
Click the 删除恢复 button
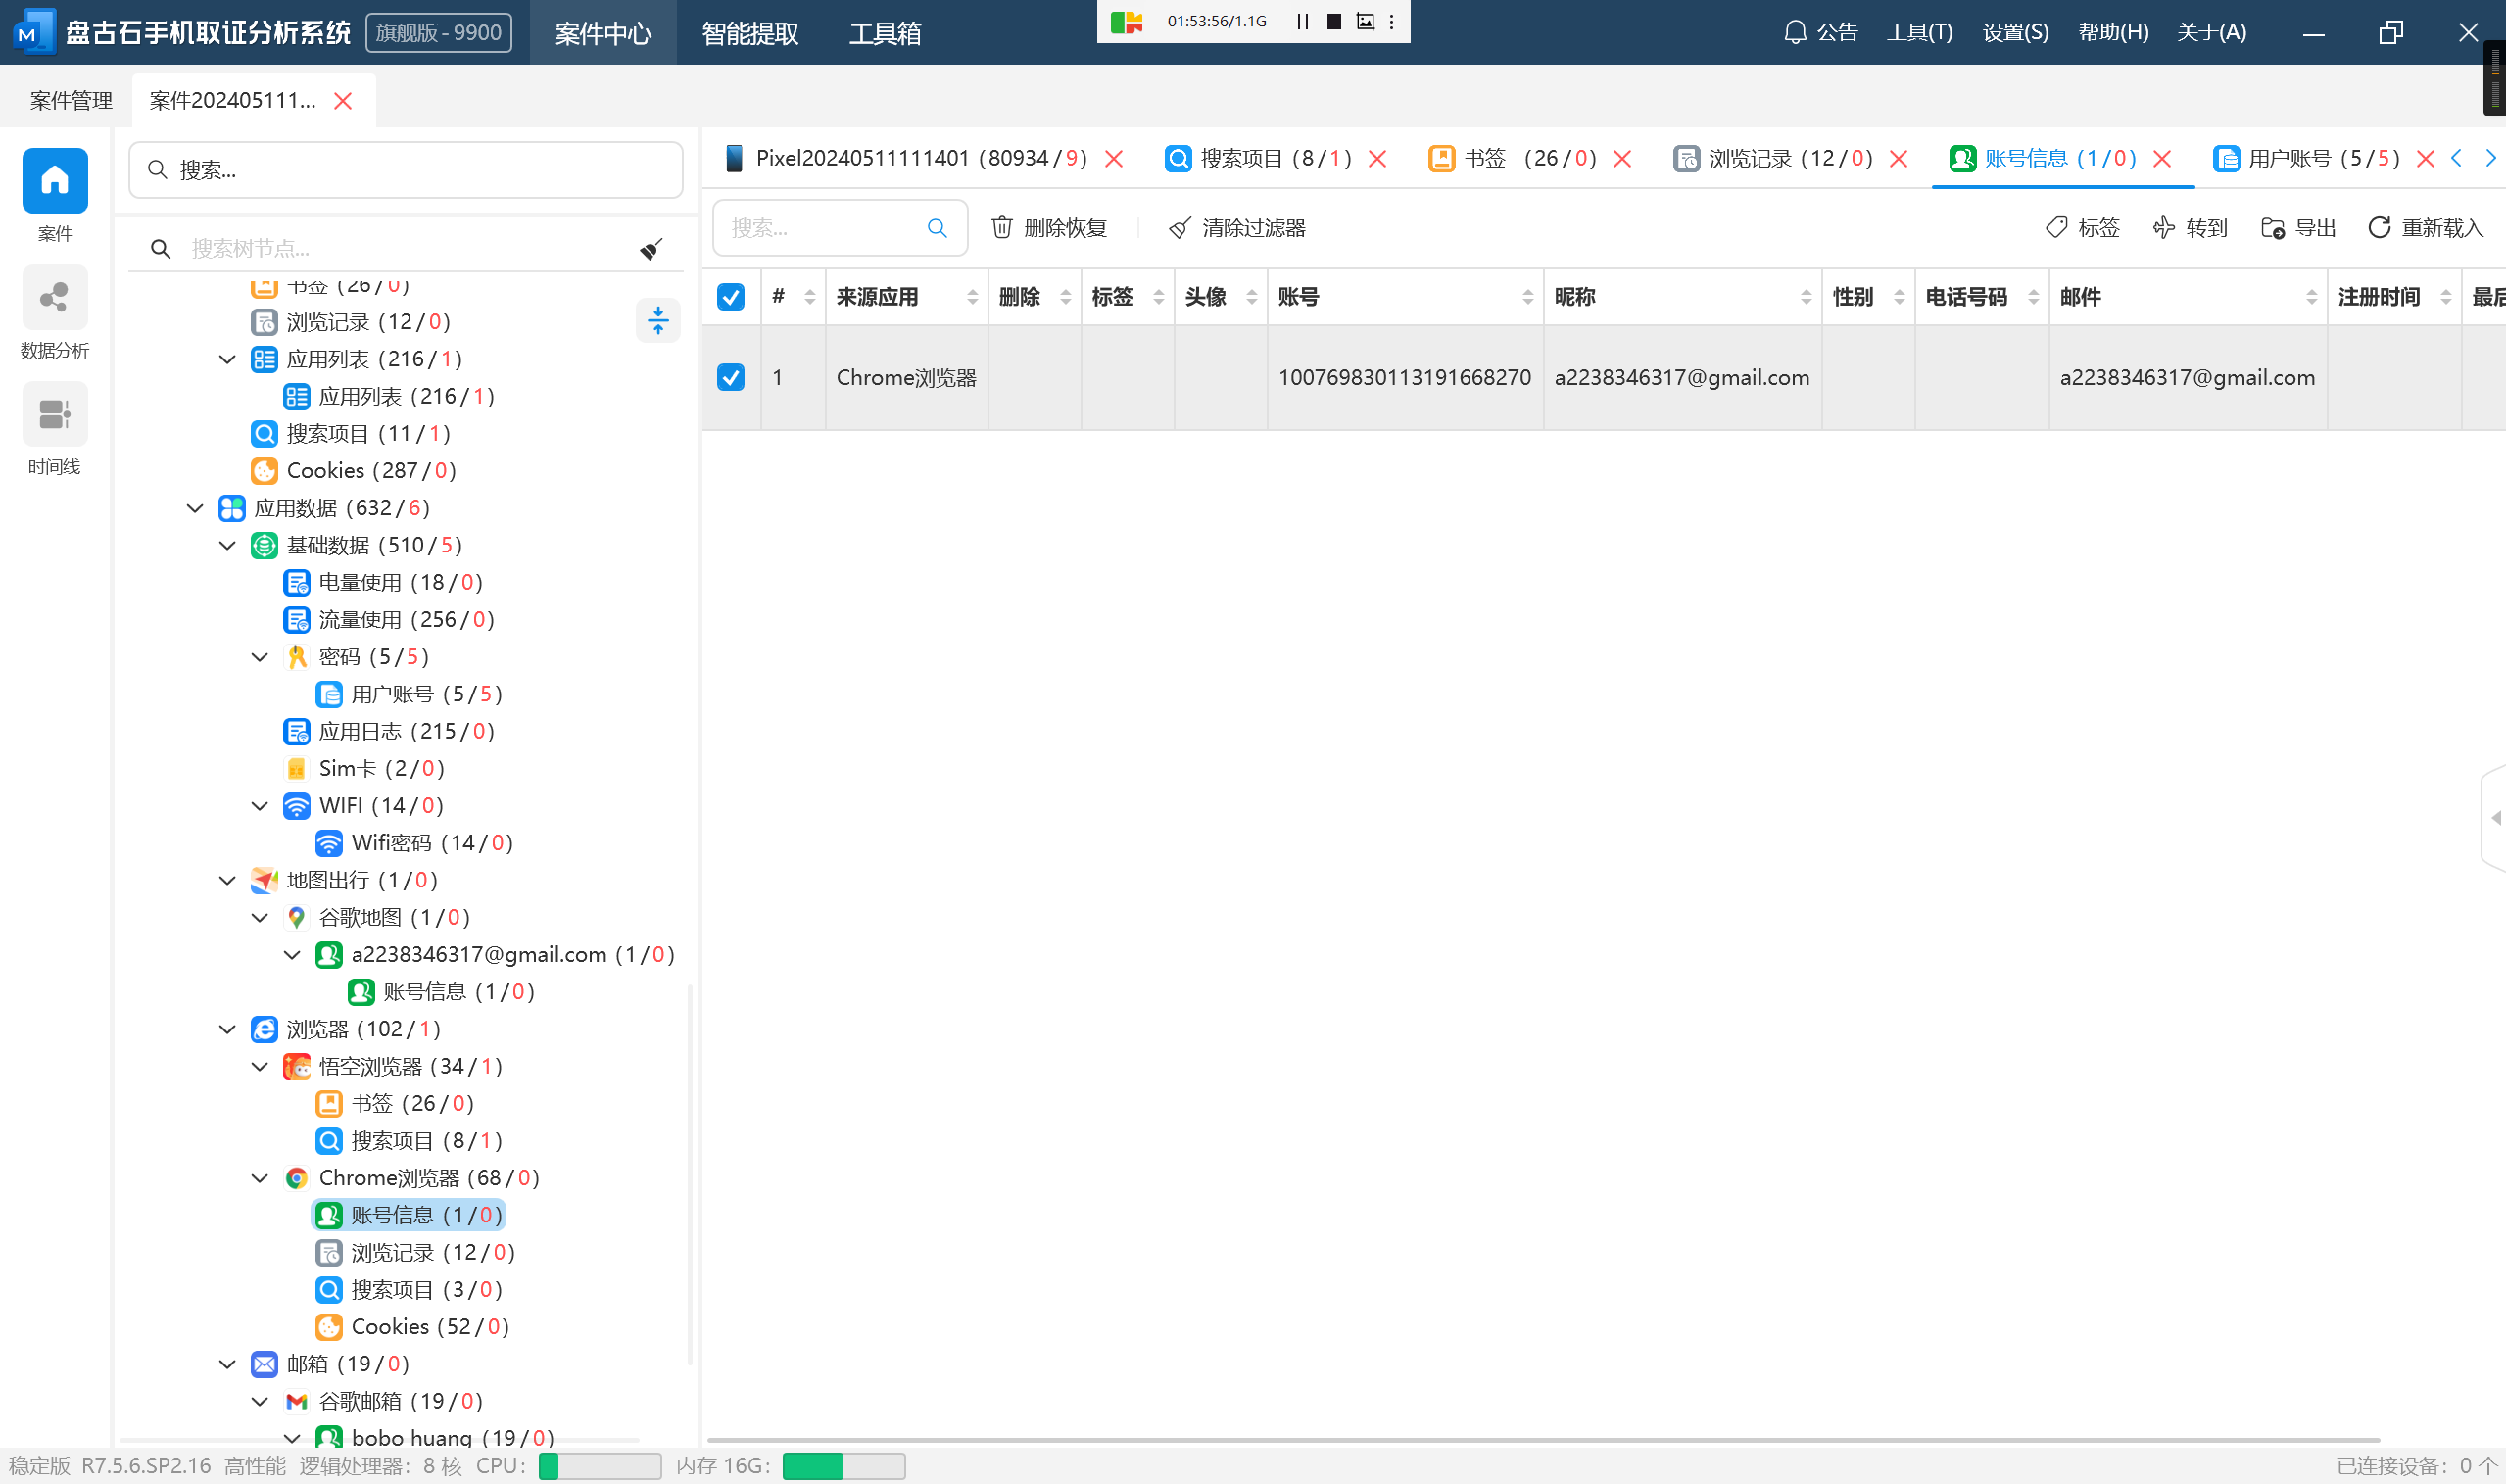pos(1050,228)
